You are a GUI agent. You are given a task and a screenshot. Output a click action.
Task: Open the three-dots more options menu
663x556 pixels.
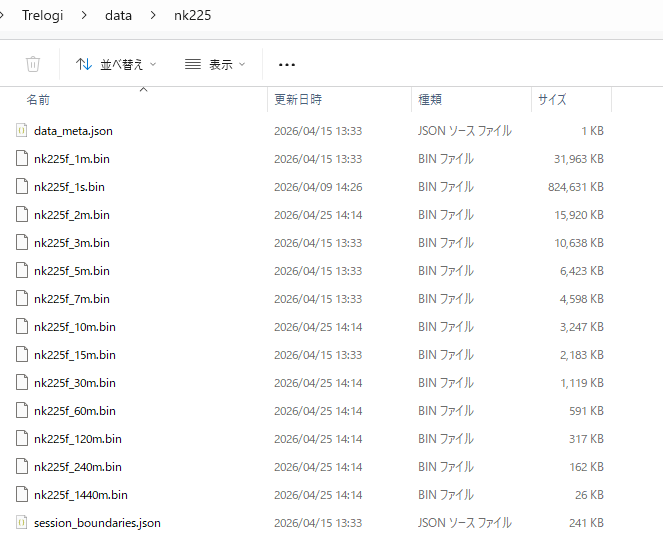click(287, 65)
